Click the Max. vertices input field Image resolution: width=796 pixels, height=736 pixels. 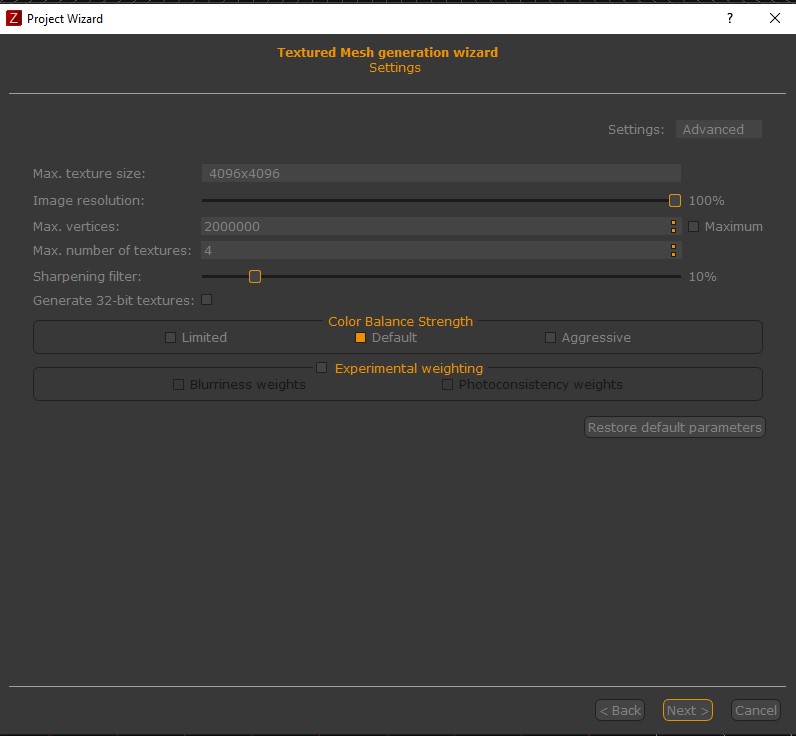click(434, 227)
